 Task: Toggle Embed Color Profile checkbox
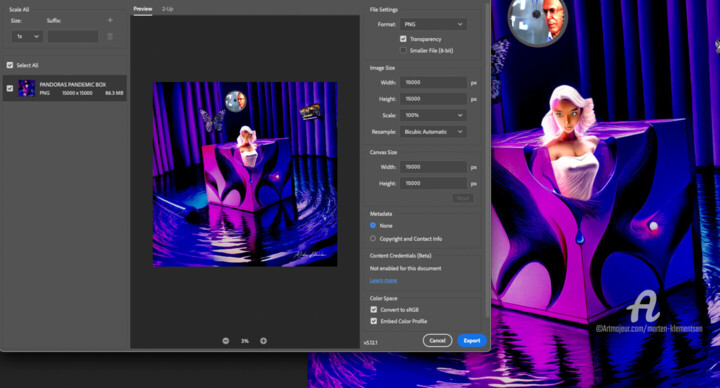[374, 321]
